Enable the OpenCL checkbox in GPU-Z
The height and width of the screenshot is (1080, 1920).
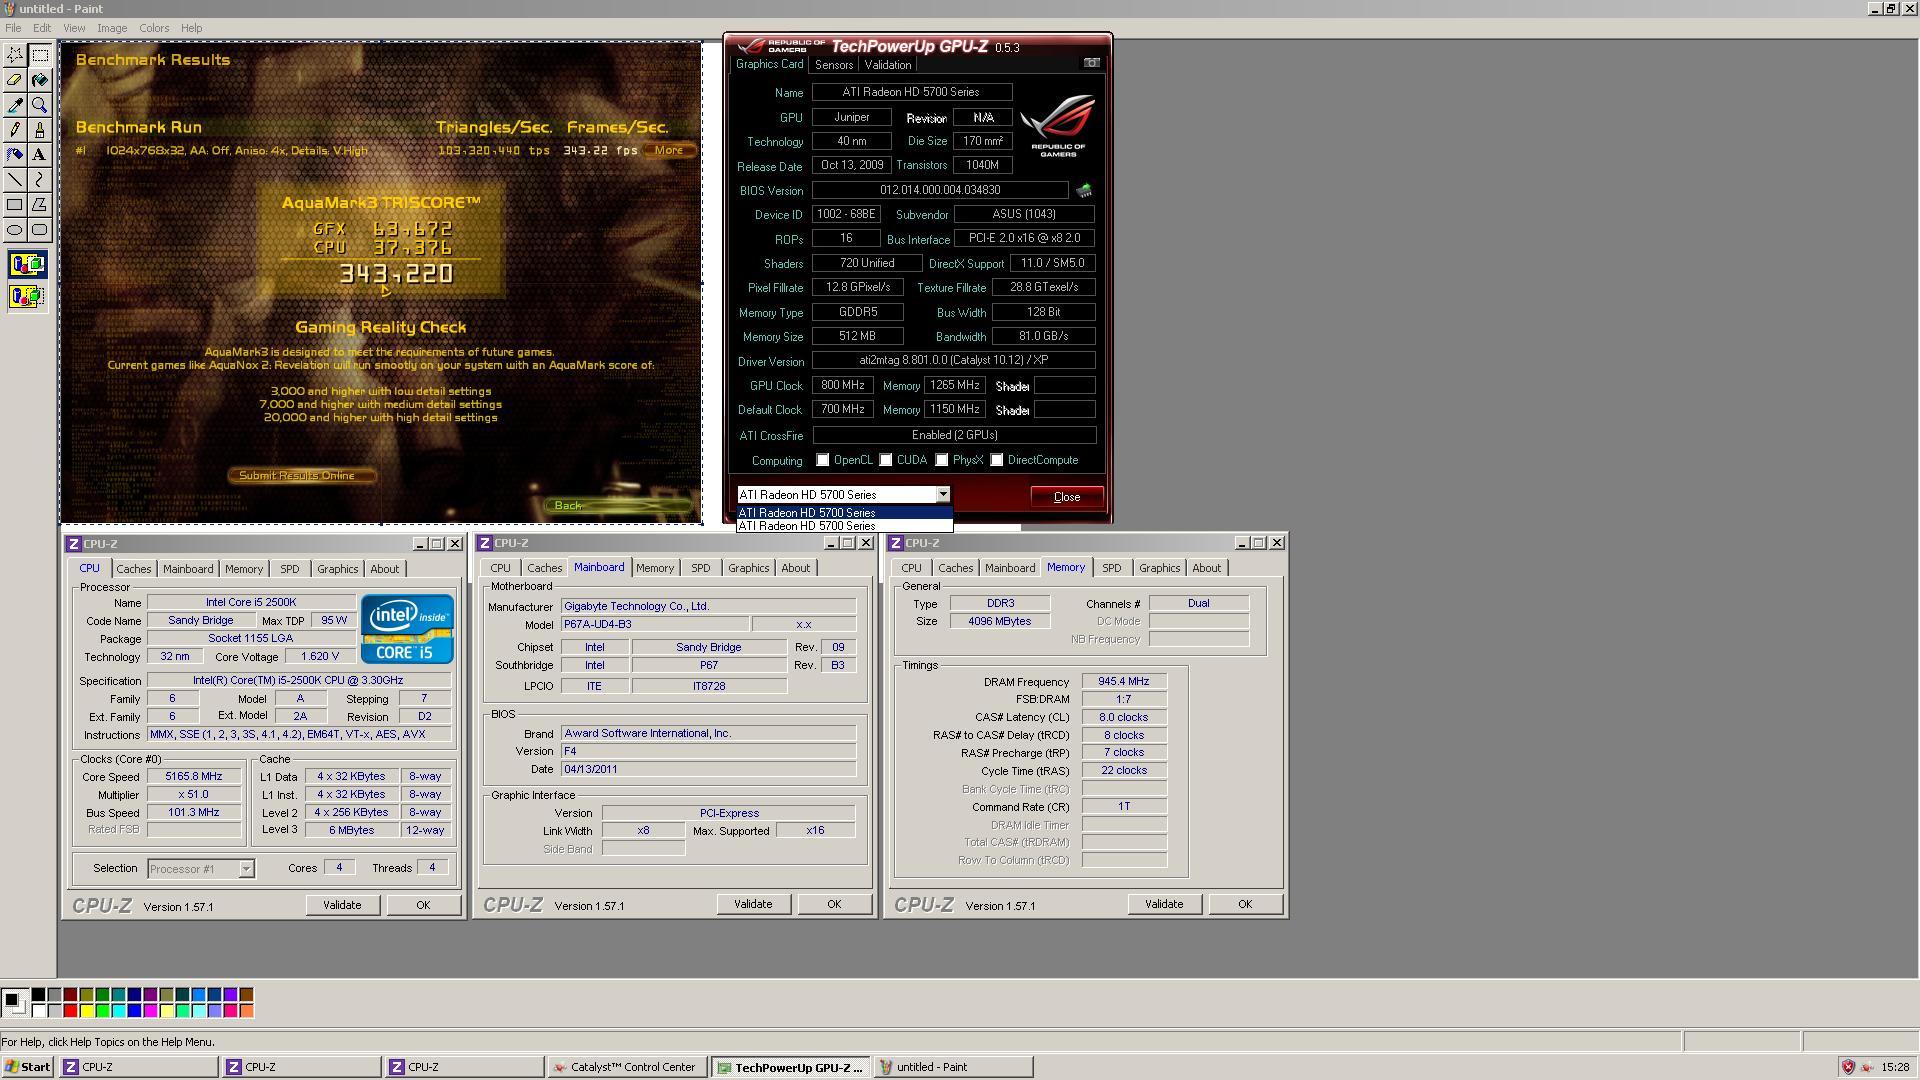[x=823, y=460]
